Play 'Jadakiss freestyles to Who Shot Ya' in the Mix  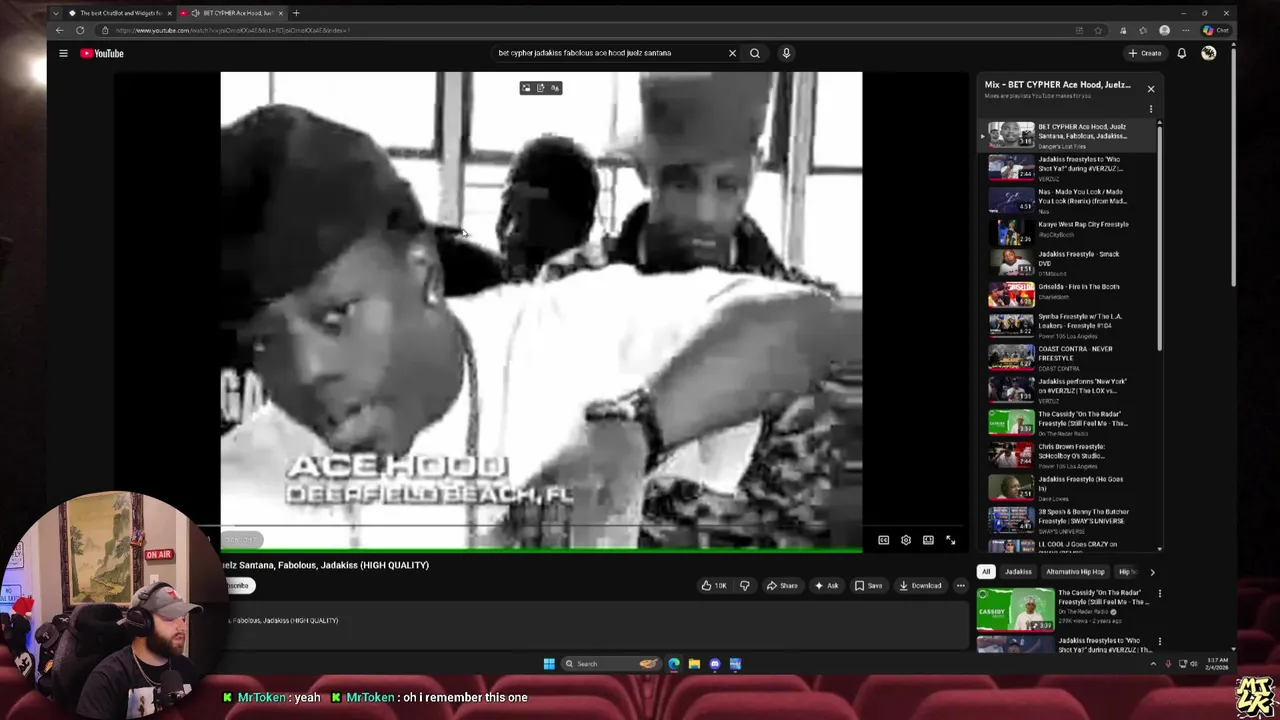pyautogui.click(x=1065, y=167)
